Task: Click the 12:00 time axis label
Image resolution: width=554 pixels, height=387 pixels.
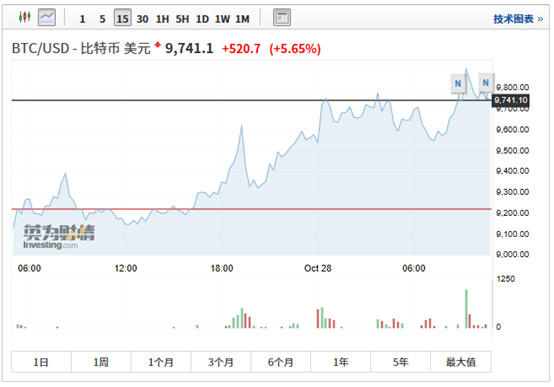Action: [126, 269]
